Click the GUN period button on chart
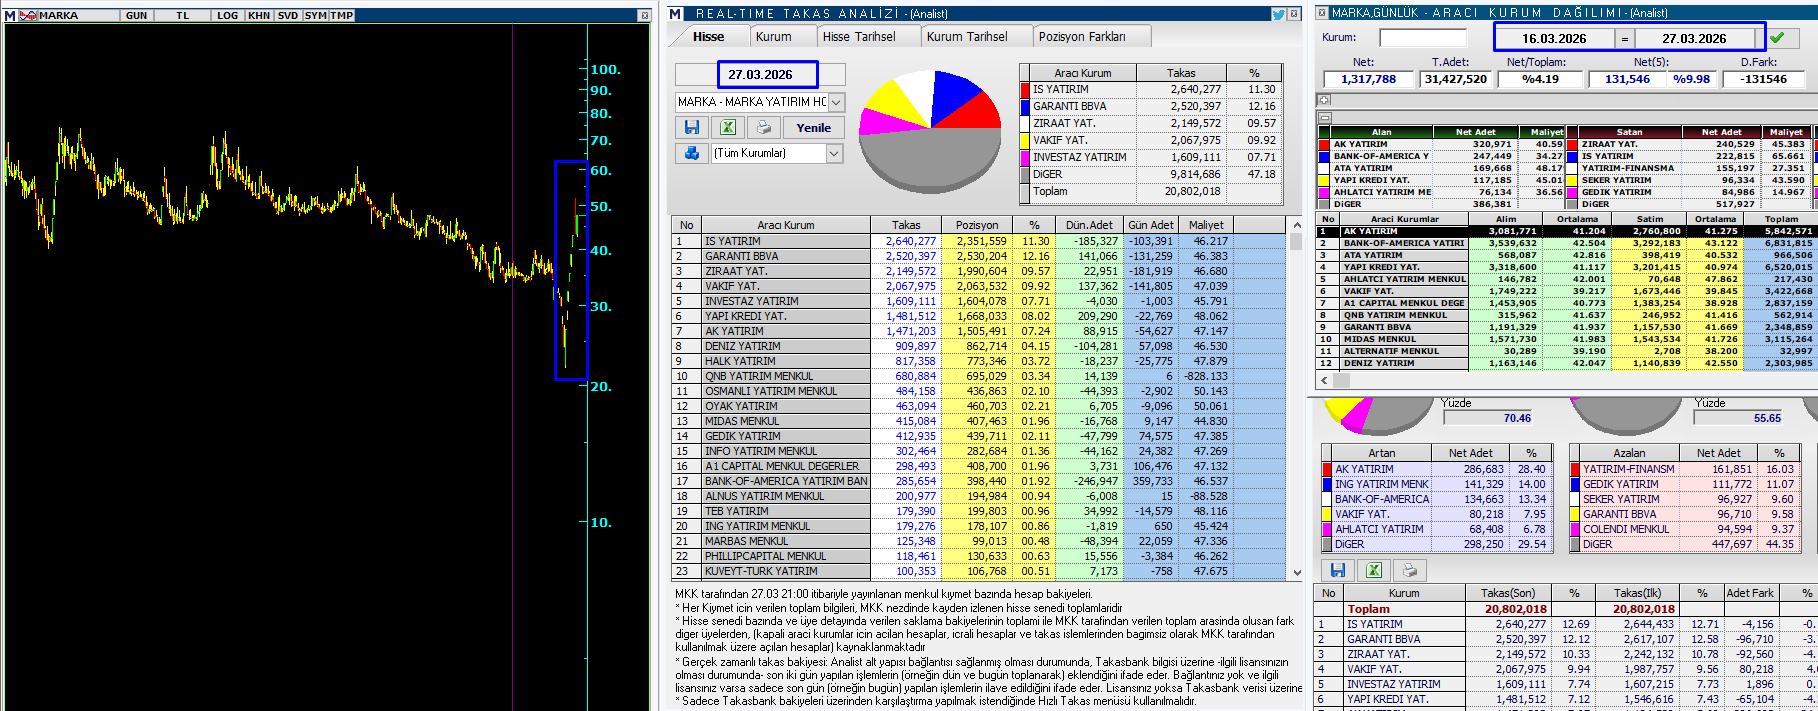The height and width of the screenshot is (711, 1818). [136, 15]
